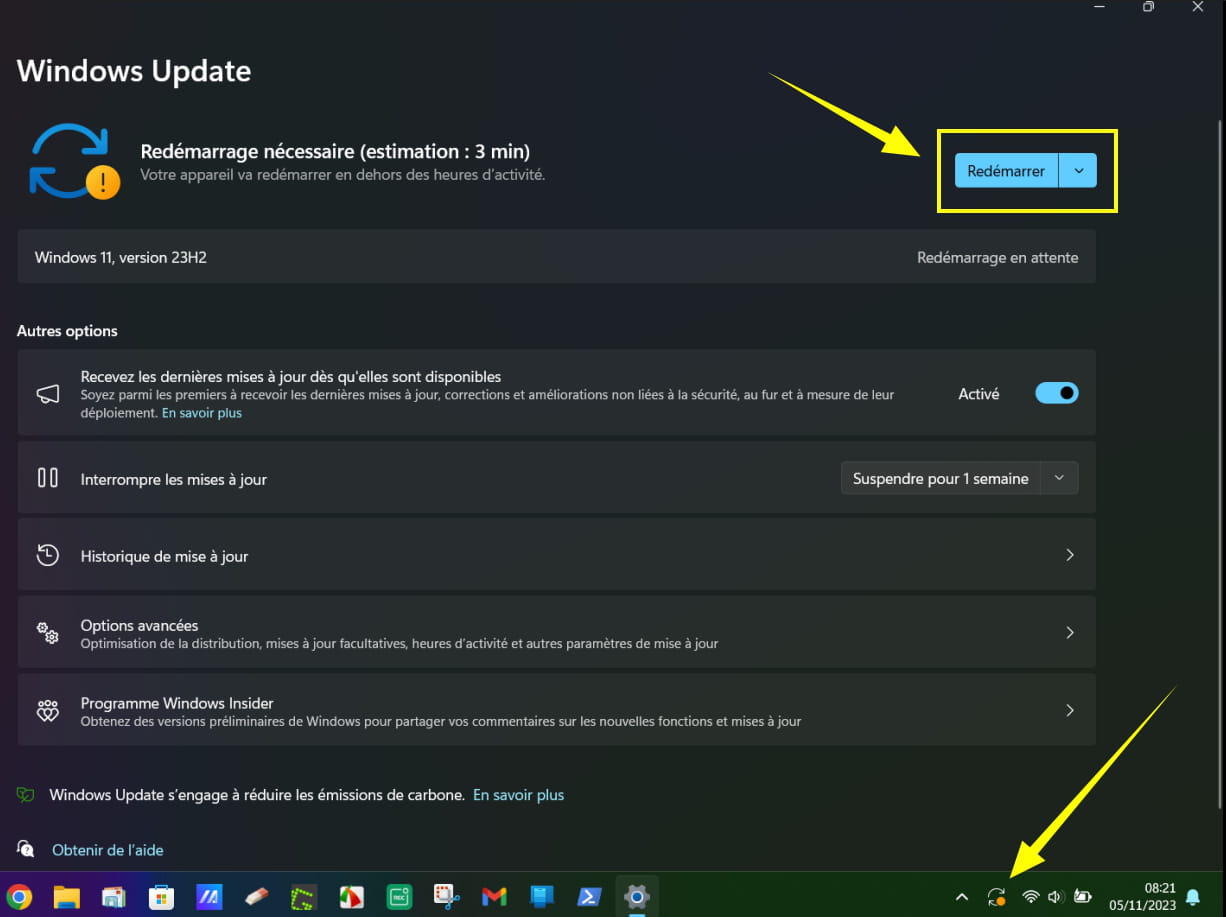Open the chevron on Historique de mise à jour

click(x=1070, y=555)
